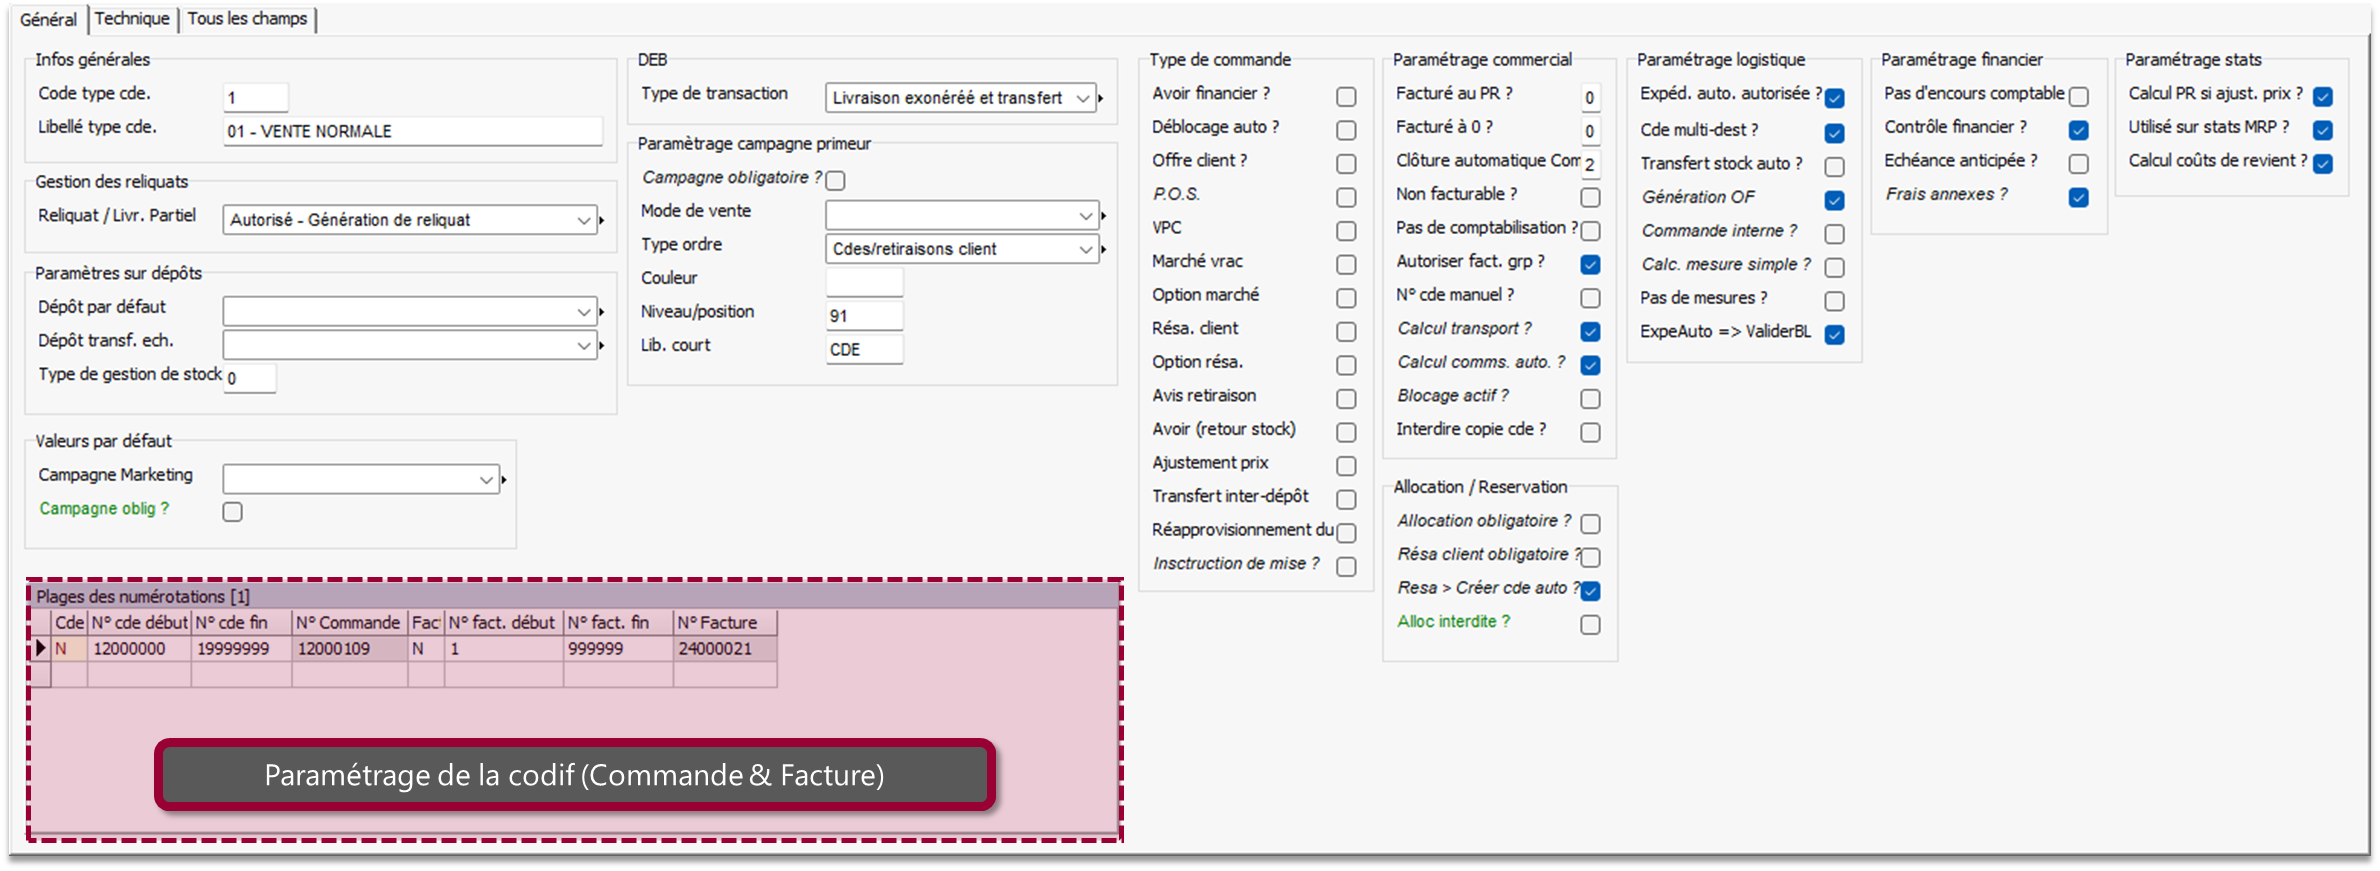Screen dimensions: 2380x871
Task: Open the Tous les champs tab
Action: [247, 19]
